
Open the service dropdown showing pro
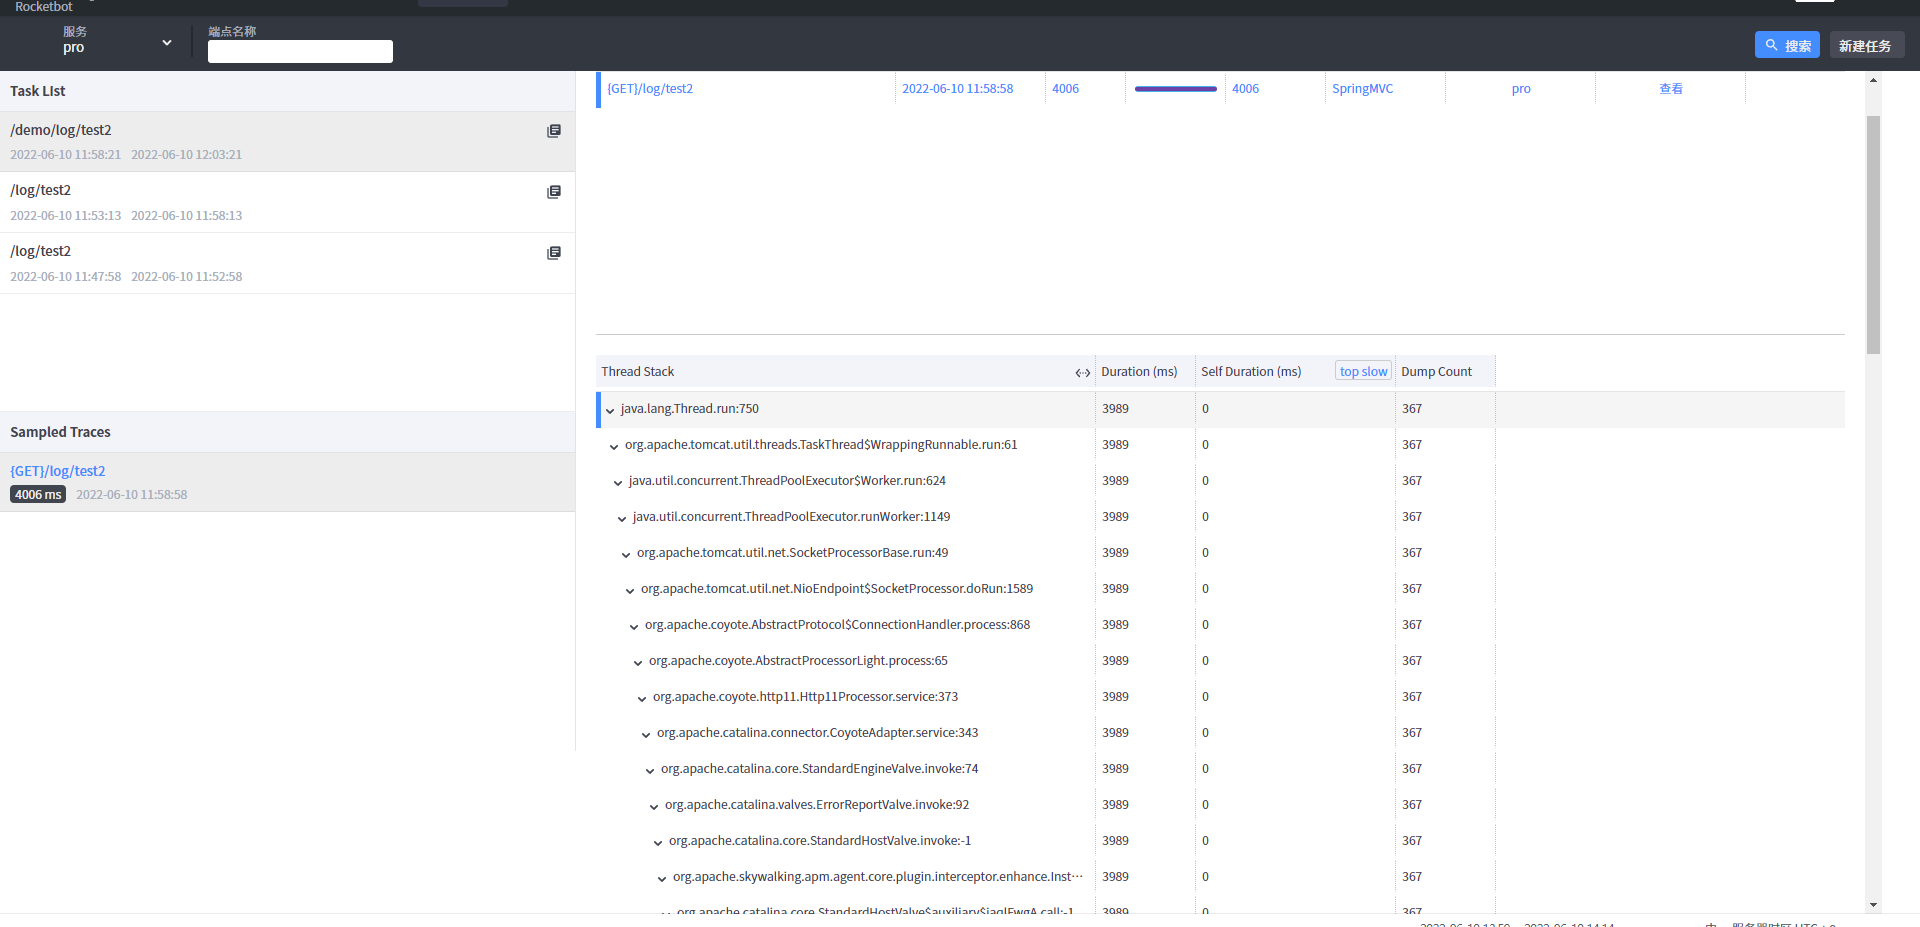click(x=116, y=41)
